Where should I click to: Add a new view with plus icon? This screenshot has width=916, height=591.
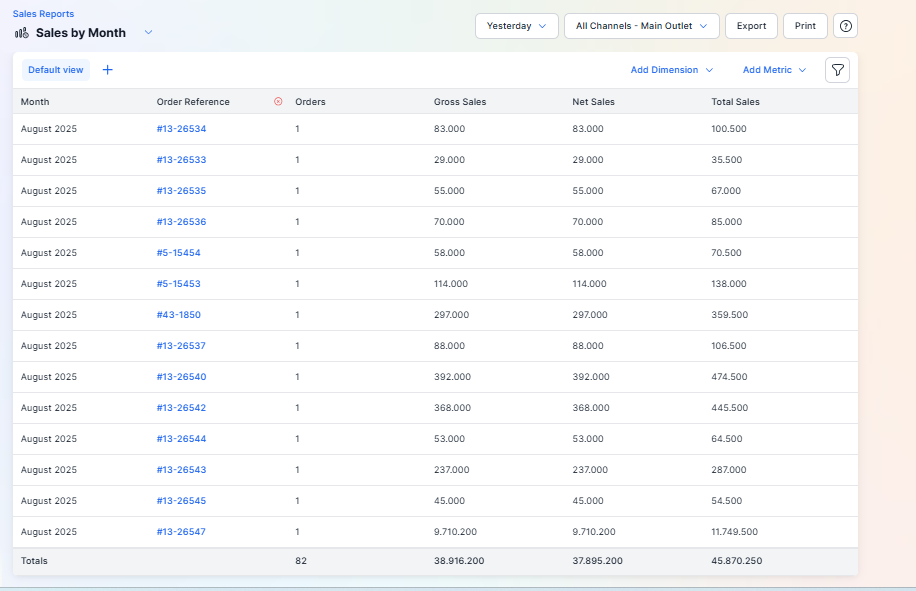pos(108,70)
